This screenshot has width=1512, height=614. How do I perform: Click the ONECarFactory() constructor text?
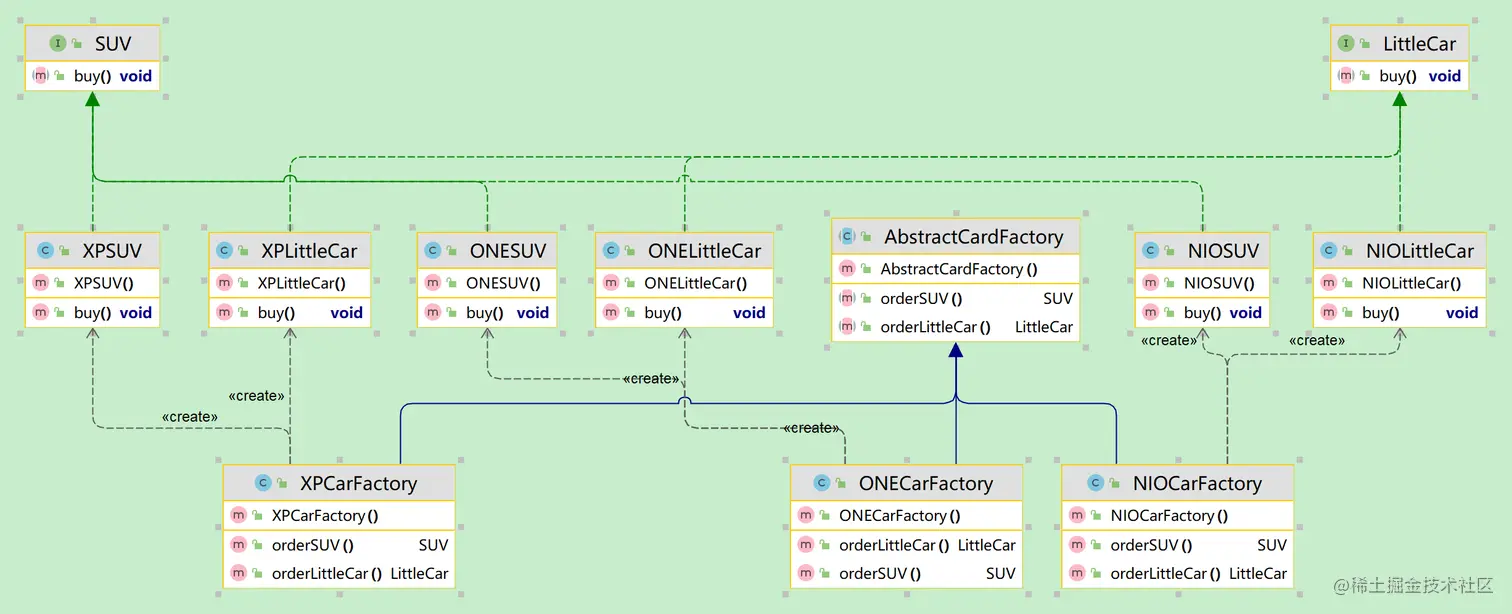(x=900, y=516)
